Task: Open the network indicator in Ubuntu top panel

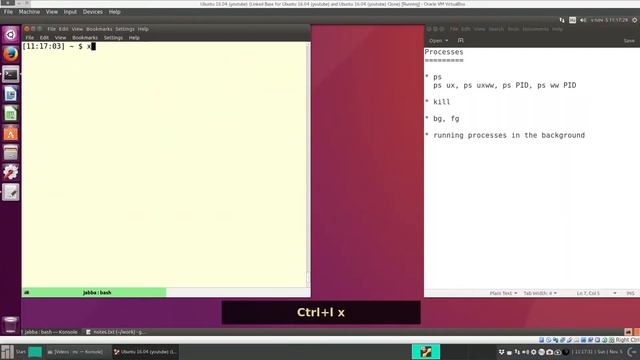Action: (562, 20)
